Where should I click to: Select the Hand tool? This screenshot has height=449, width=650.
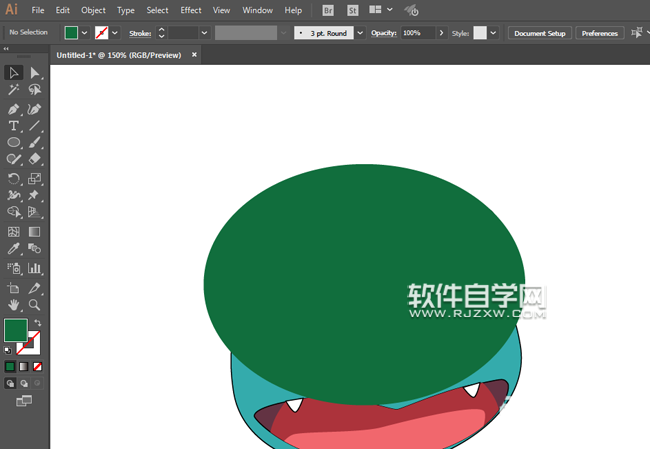[x=14, y=304]
